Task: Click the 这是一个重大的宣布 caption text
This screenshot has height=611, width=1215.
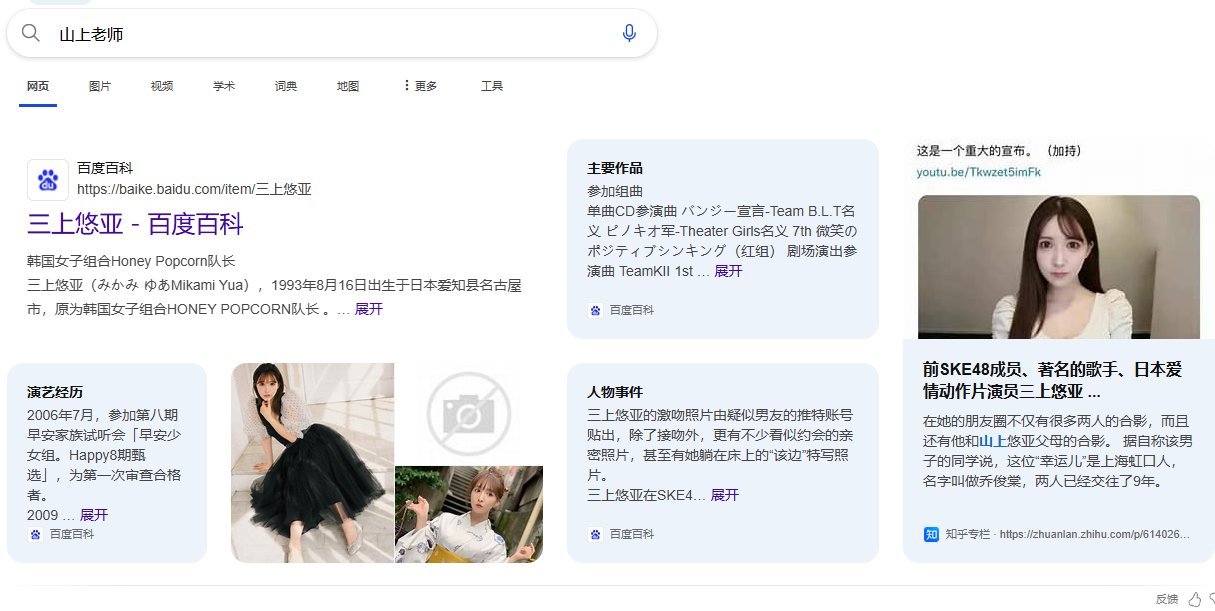Action: click(x=999, y=151)
